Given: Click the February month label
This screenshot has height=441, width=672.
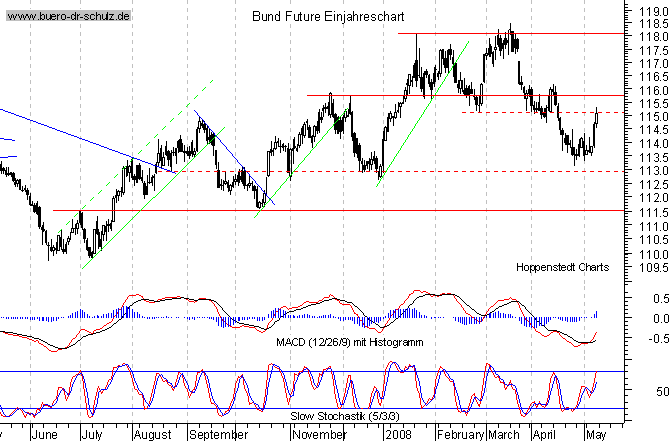Looking at the screenshot, I should click(461, 435).
